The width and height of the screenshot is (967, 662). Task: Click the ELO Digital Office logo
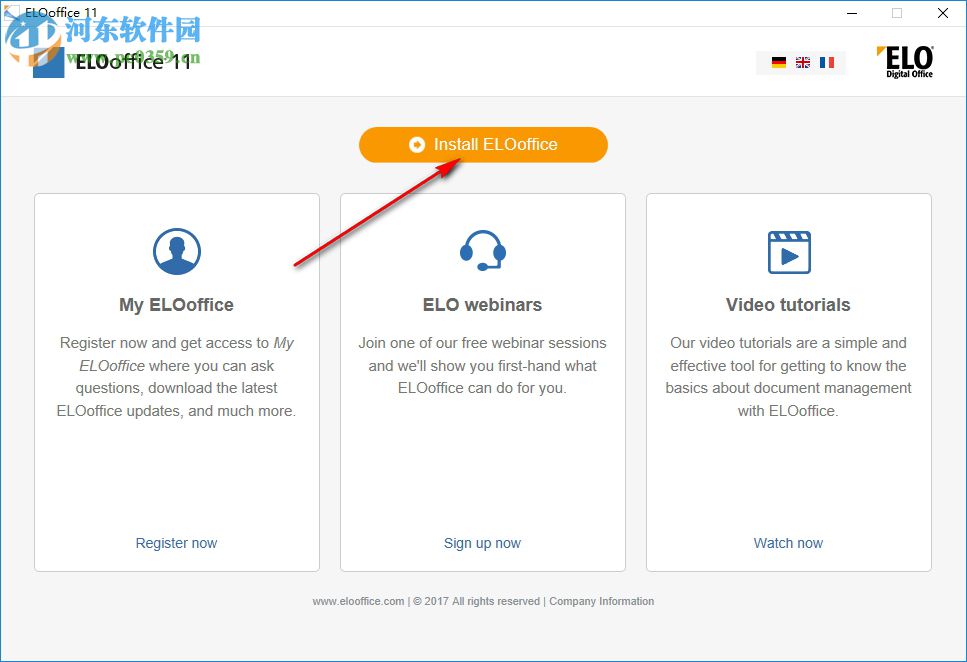905,60
